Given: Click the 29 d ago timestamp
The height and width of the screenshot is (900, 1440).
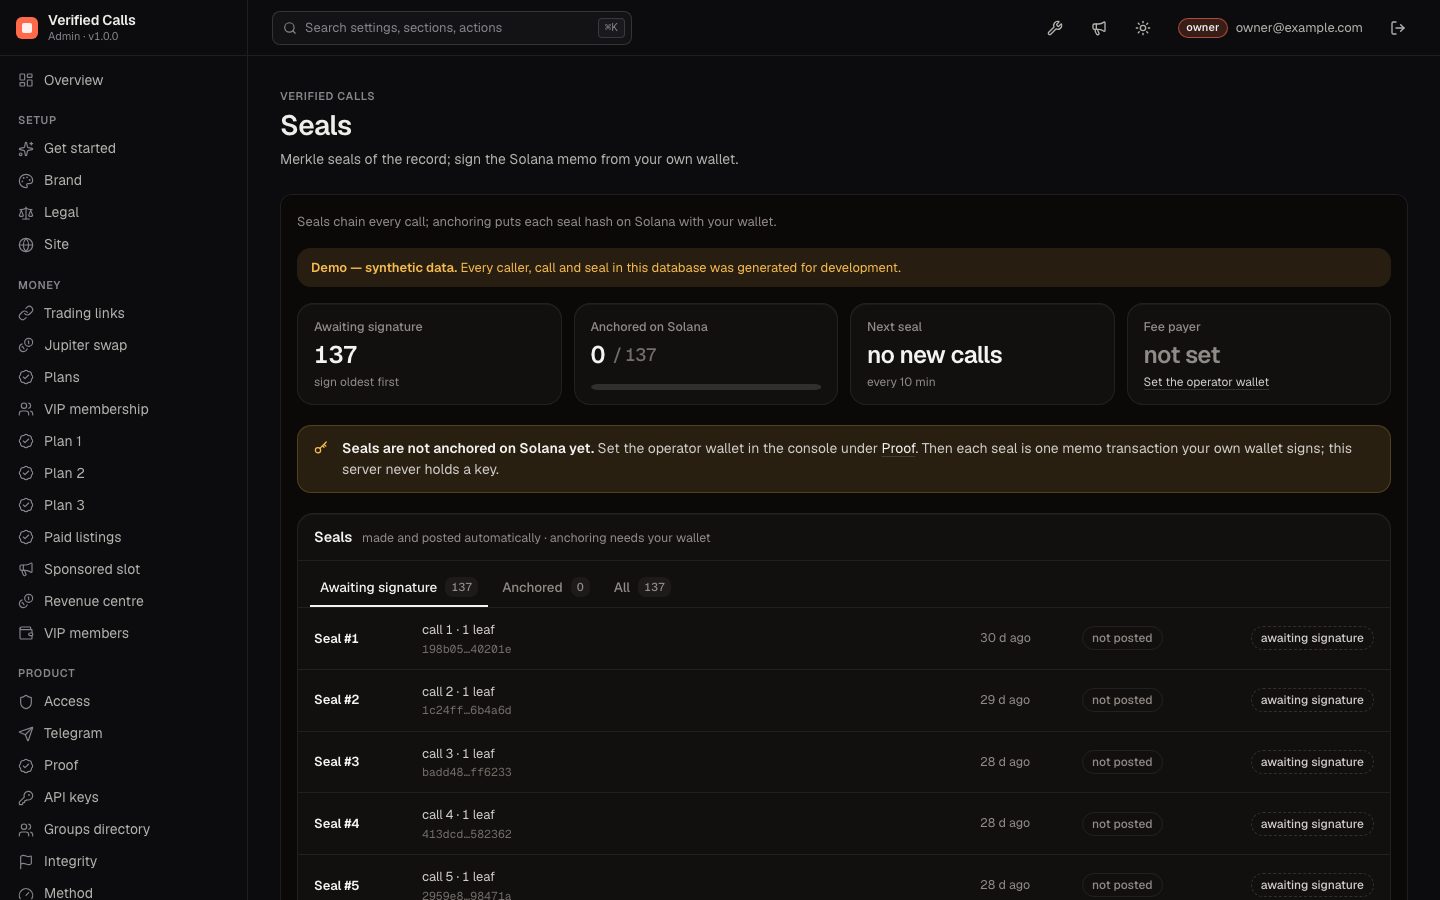Looking at the screenshot, I should (x=1005, y=700).
